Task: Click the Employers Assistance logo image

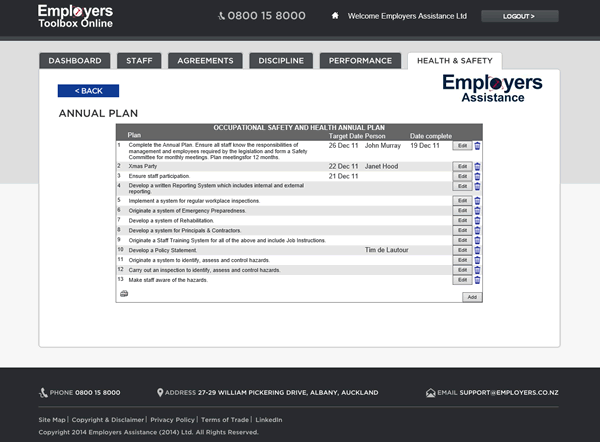Action: [491, 88]
